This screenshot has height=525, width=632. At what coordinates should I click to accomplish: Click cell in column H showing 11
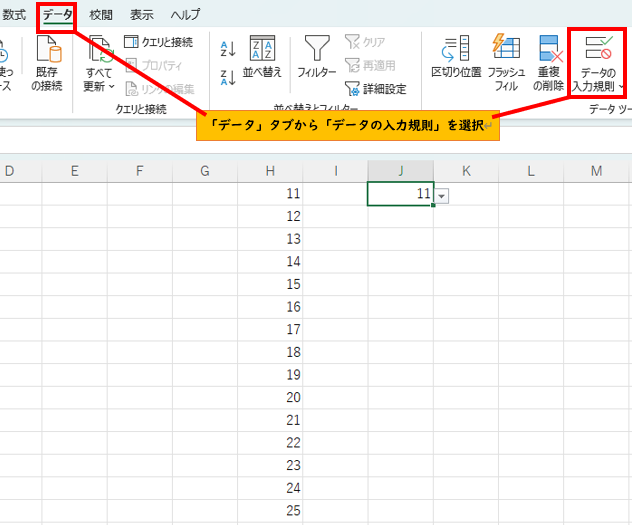270,194
